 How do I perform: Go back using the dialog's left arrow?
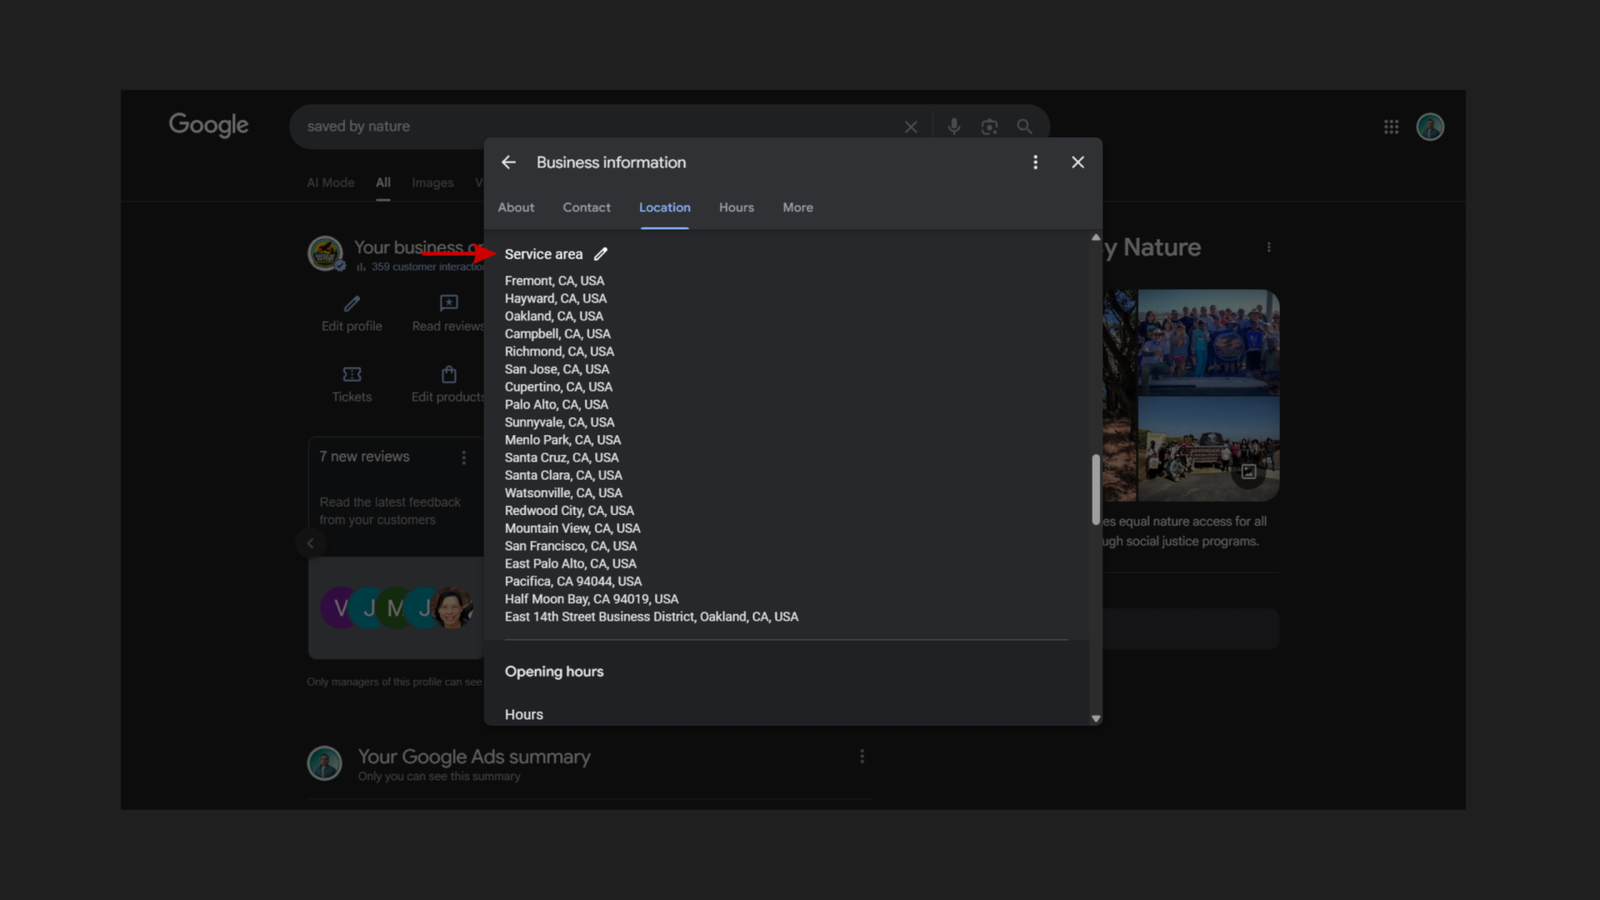(x=509, y=162)
